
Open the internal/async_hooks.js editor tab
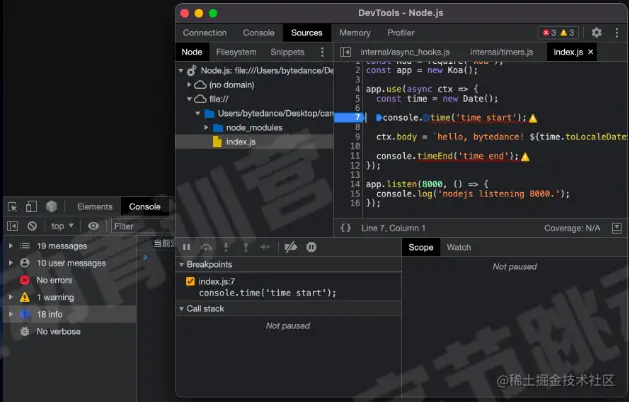click(405, 52)
